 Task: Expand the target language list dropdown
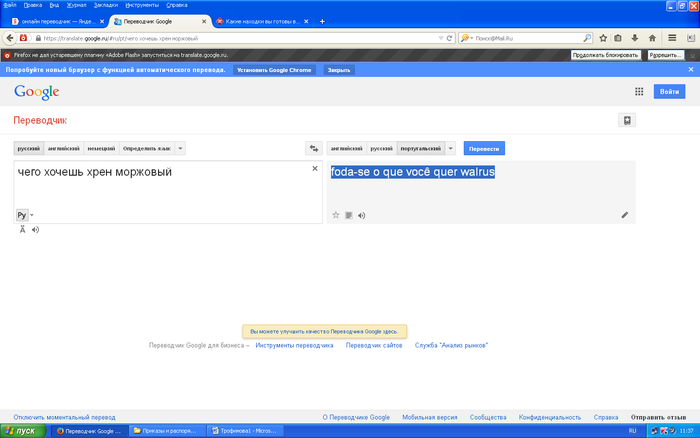pos(450,148)
